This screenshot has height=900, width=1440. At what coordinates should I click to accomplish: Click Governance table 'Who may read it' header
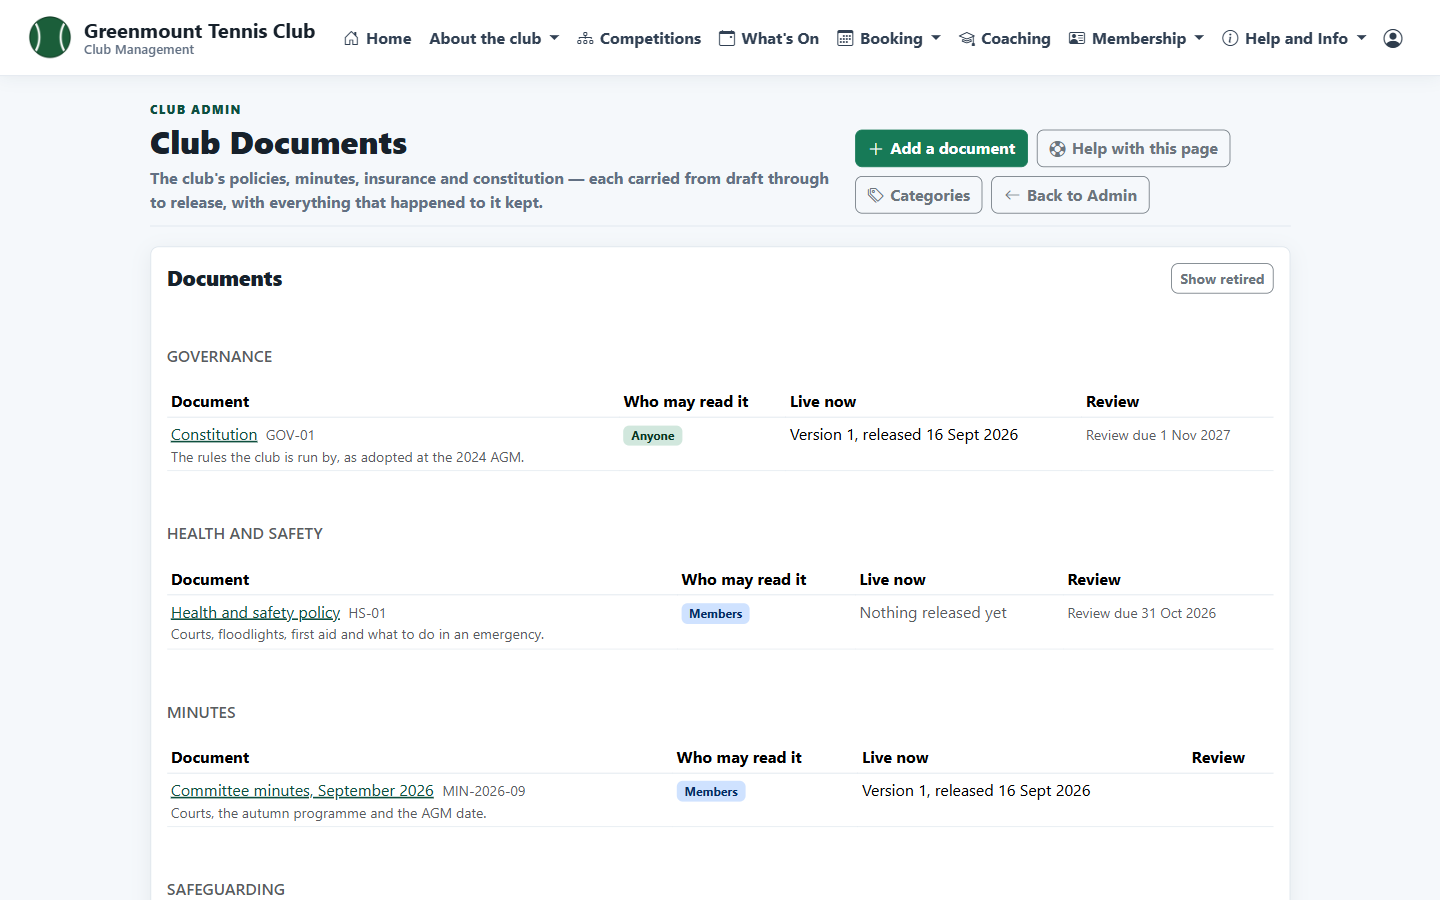pos(686,401)
